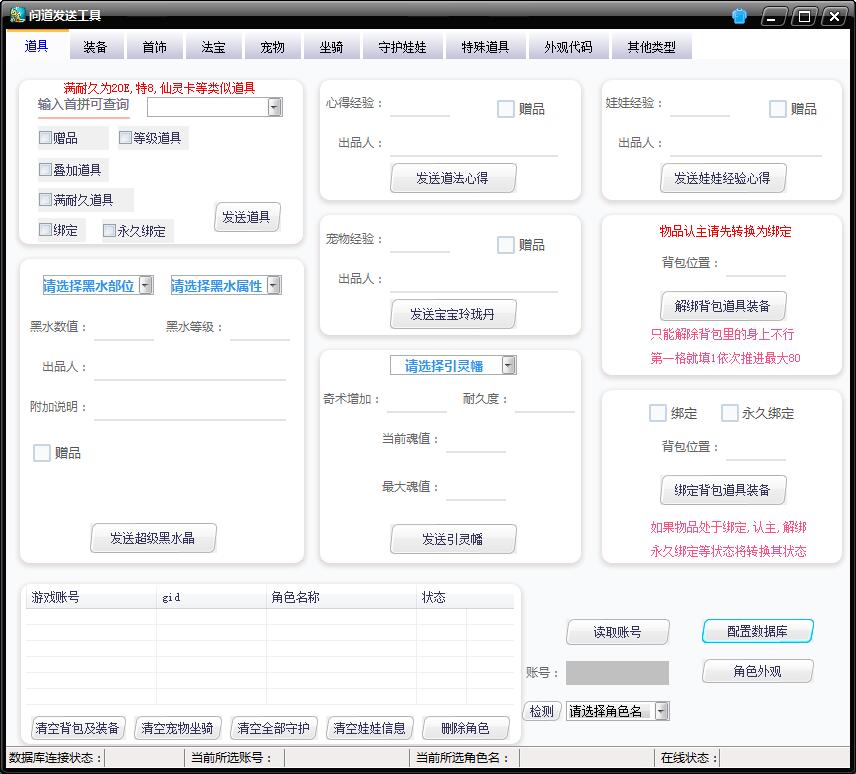Image resolution: width=856 pixels, height=774 pixels.
Task: Open the 首饰 tab
Action: click(154, 47)
